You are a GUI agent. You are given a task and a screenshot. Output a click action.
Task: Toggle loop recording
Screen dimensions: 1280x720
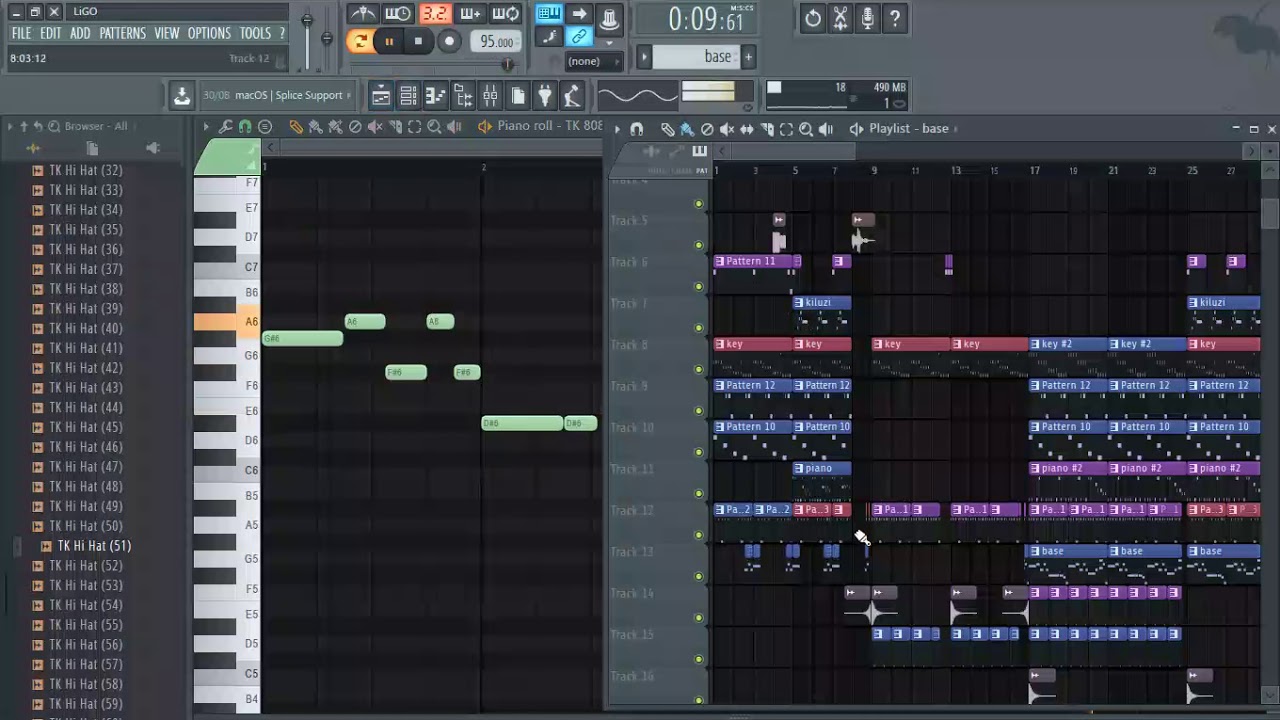[x=506, y=14]
